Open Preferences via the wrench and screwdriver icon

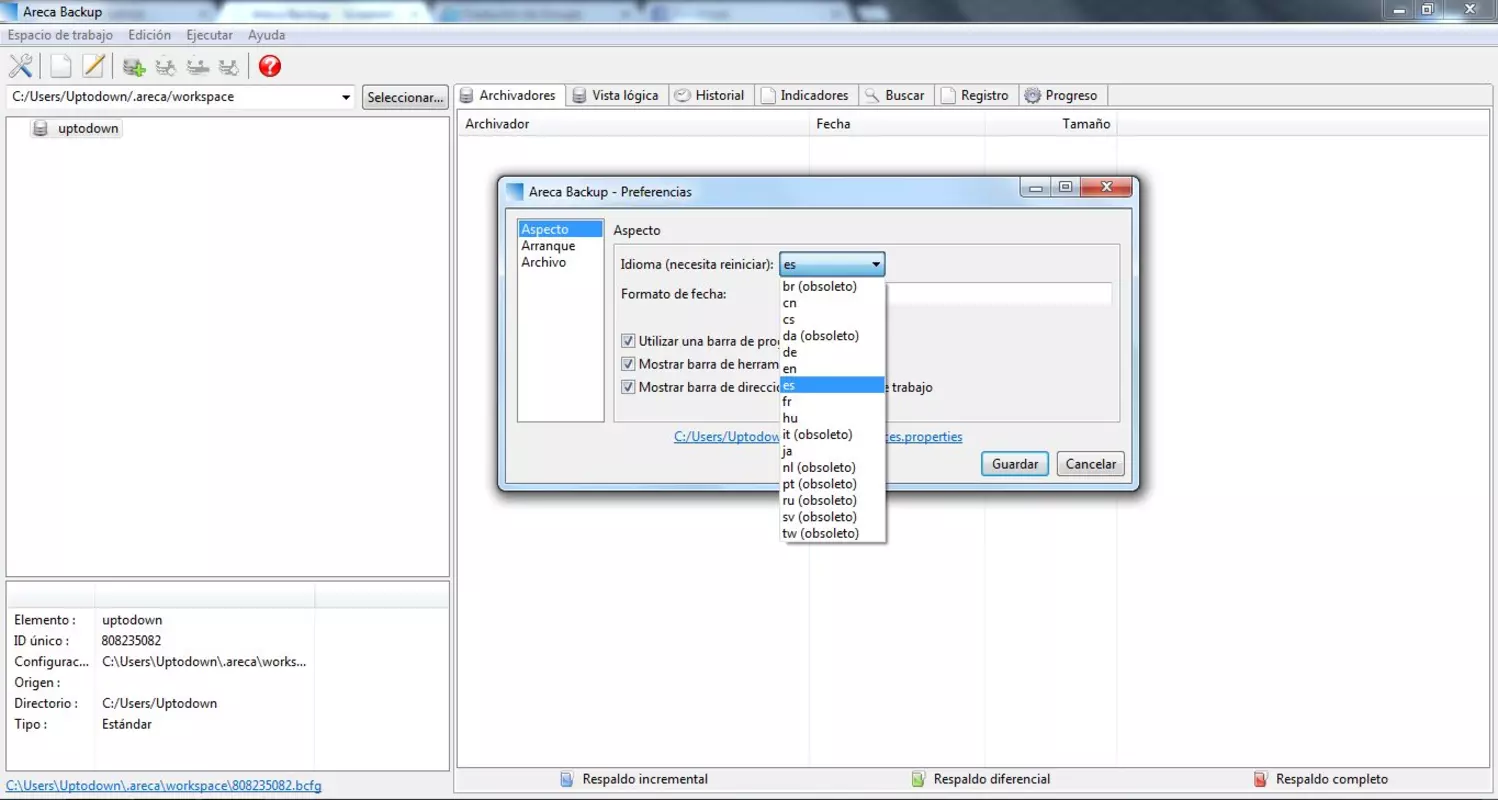(20, 66)
